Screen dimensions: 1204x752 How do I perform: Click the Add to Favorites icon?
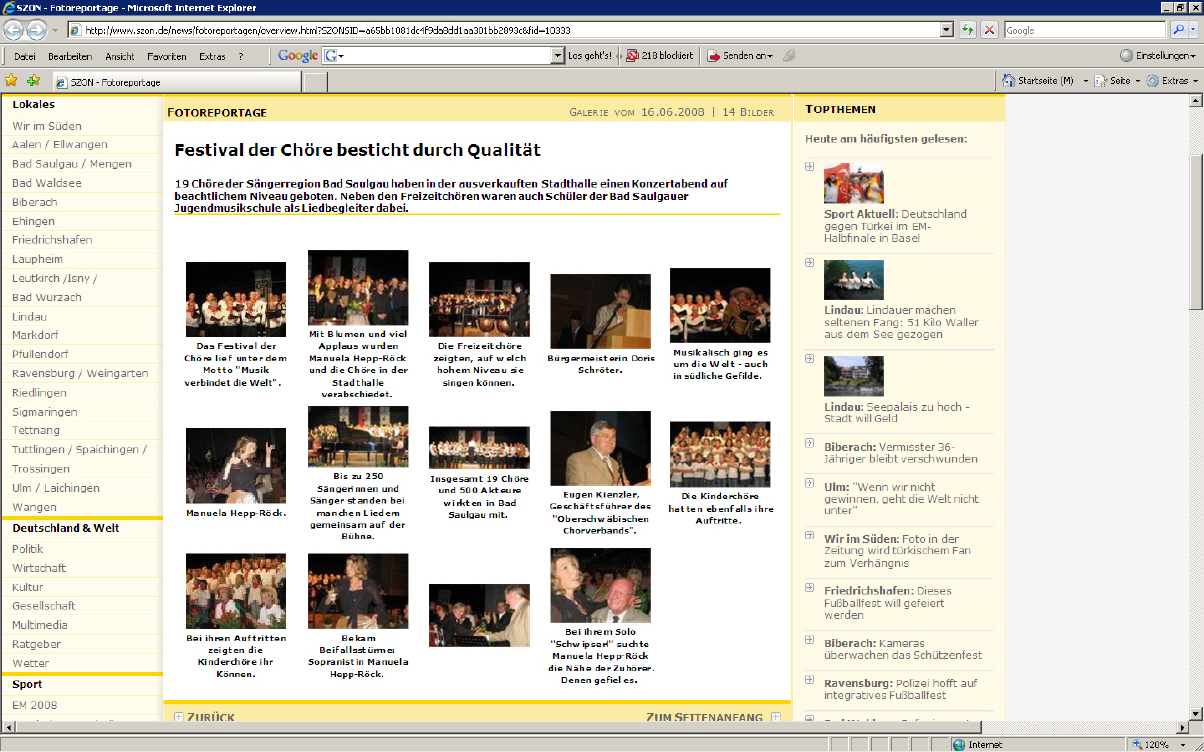pyautogui.click(x=33, y=81)
